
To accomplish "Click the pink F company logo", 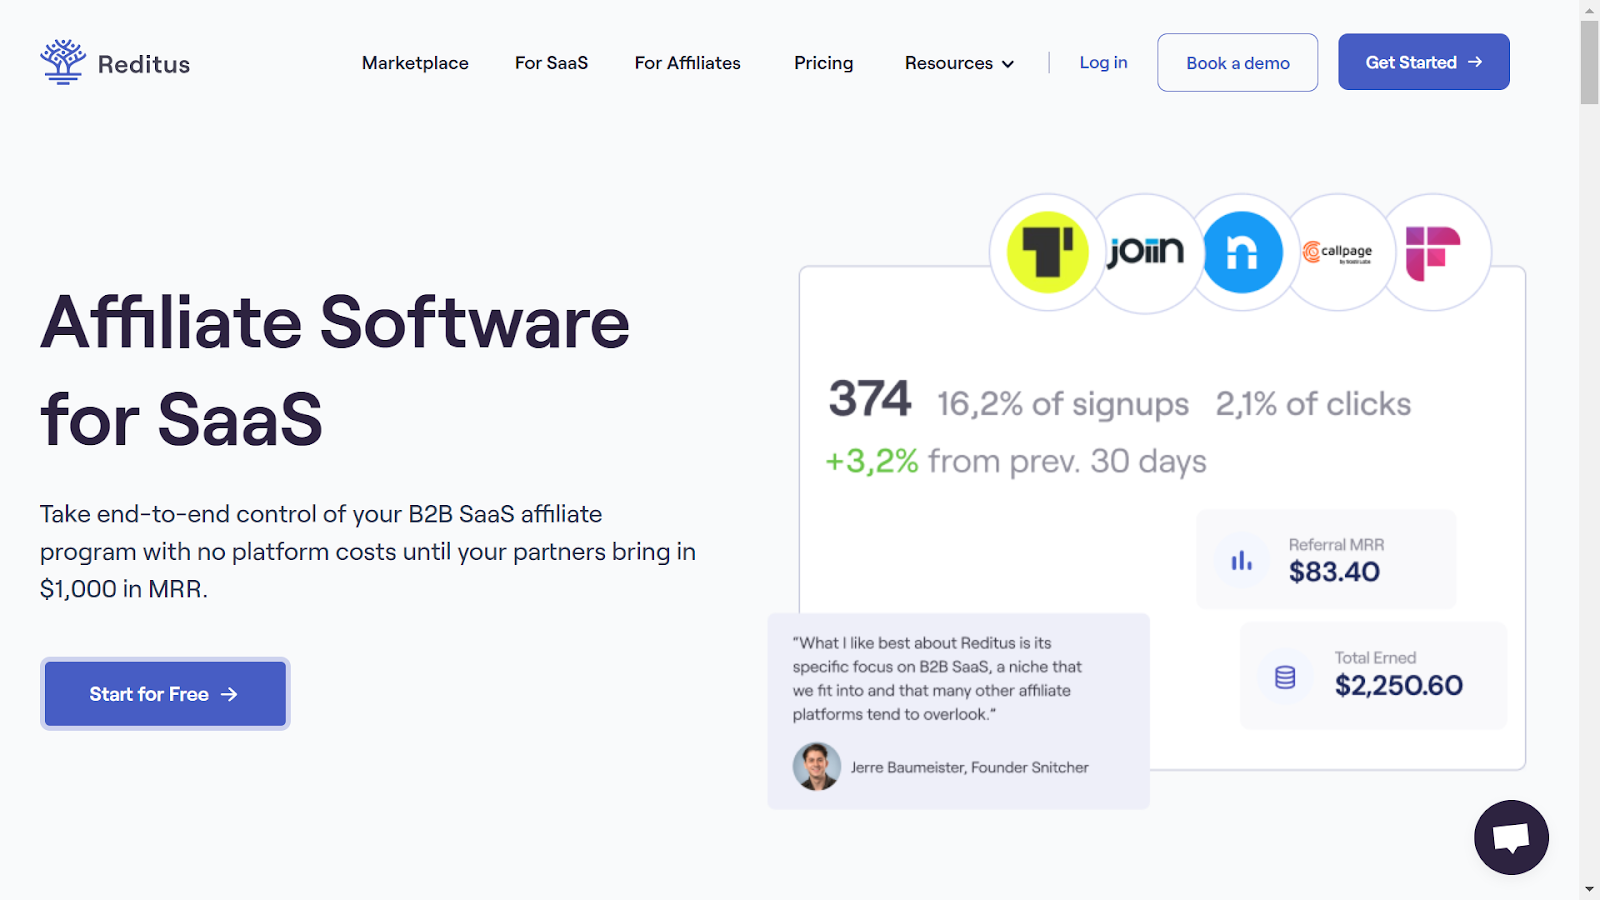I will [x=1433, y=253].
